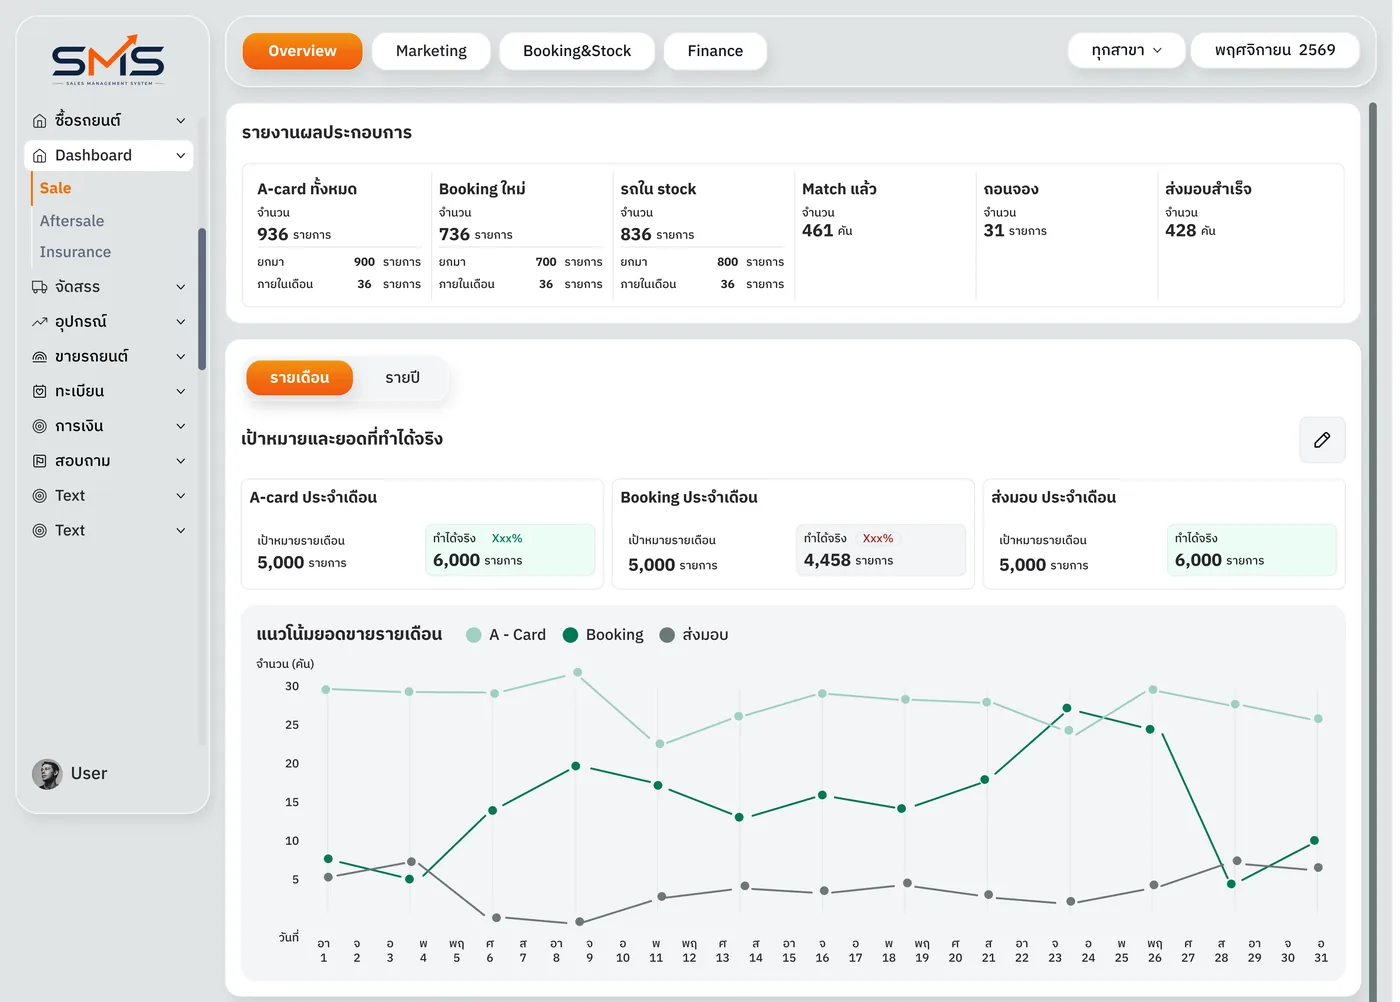Screen dimensions: 1400x1002
Task: Toggle the ส่งมอบ legend series
Action: coord(694,635)
